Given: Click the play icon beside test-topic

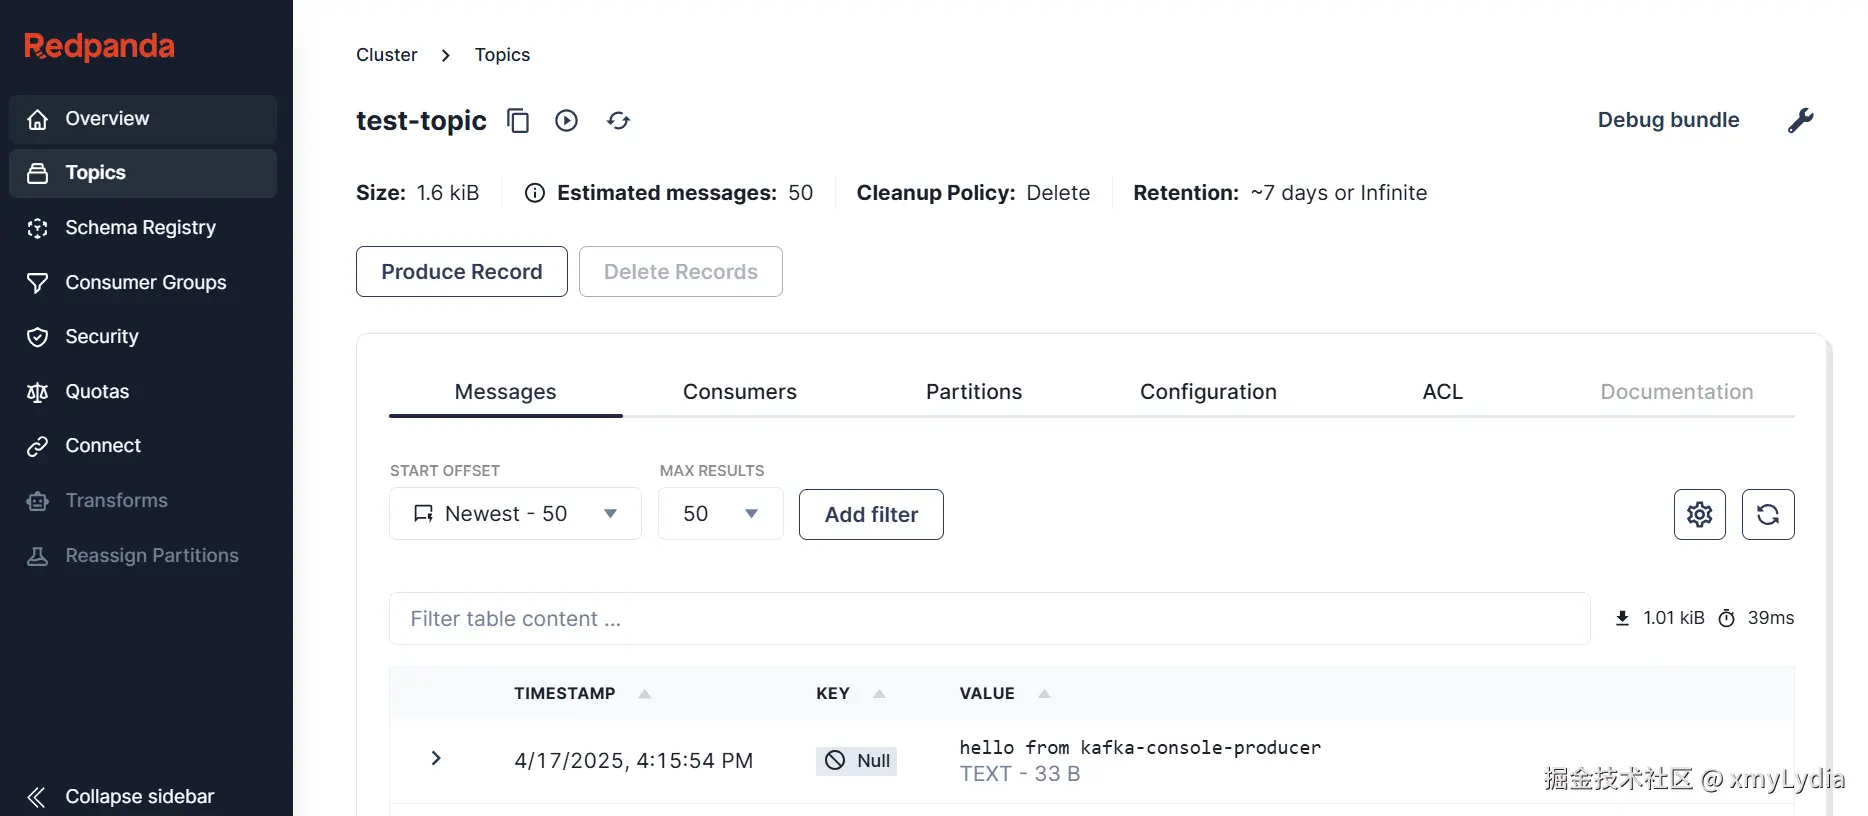Looking at the screenshot, I should coord(567,121).
